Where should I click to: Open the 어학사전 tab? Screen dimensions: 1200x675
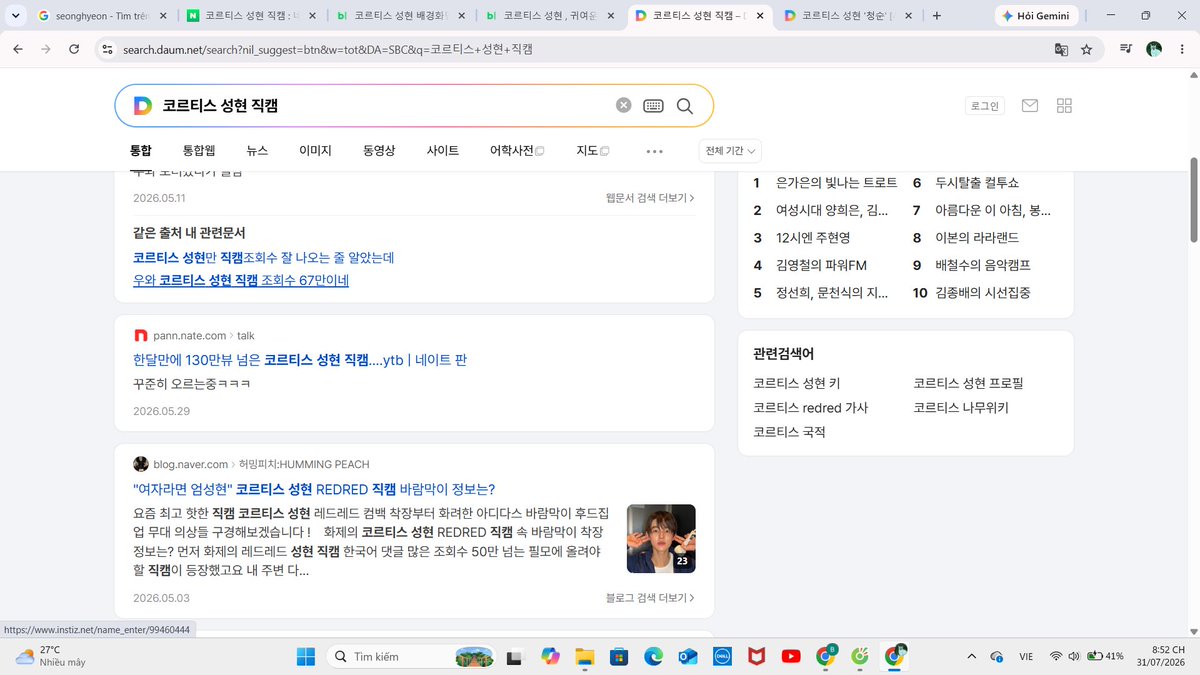(516, 151)
